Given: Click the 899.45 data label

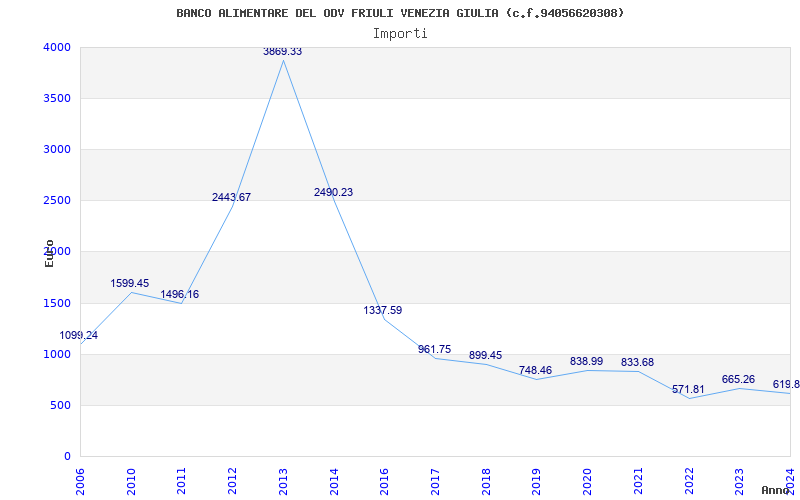Looking at the screenshot, I should point(486,356).
